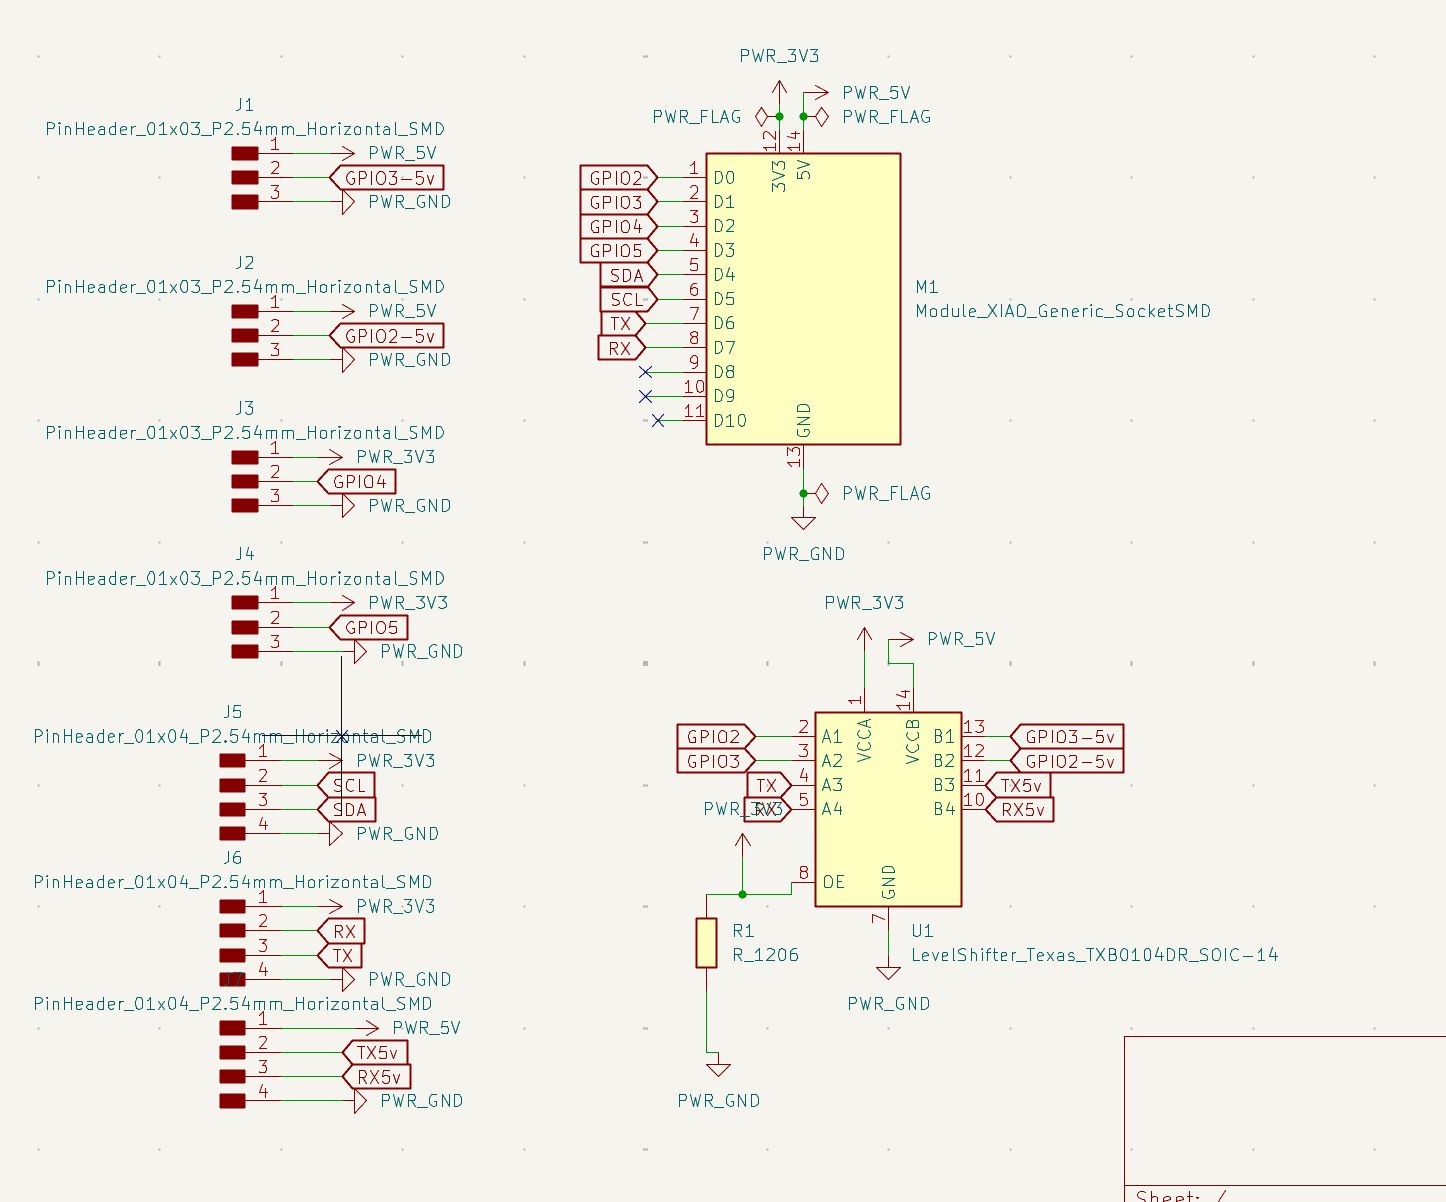Select the U1 level shifter symbol body
The height and width of the screenshot is (1202, 1446).
pos(888,810)
